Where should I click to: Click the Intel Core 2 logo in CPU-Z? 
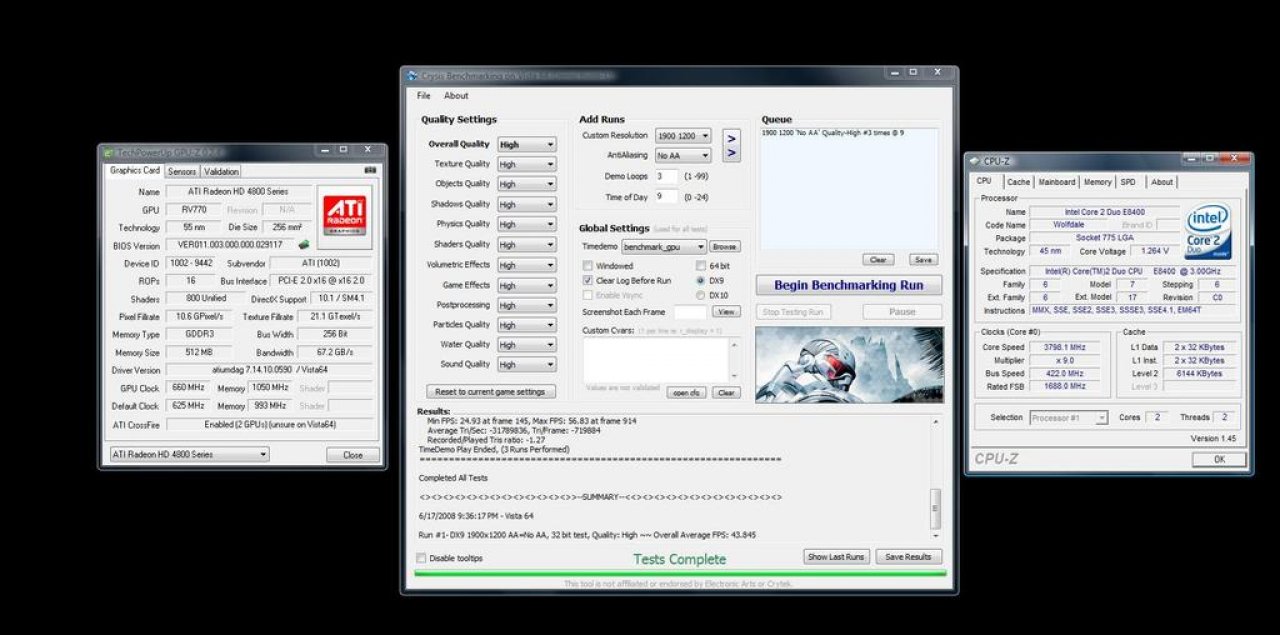point(1208,231)
